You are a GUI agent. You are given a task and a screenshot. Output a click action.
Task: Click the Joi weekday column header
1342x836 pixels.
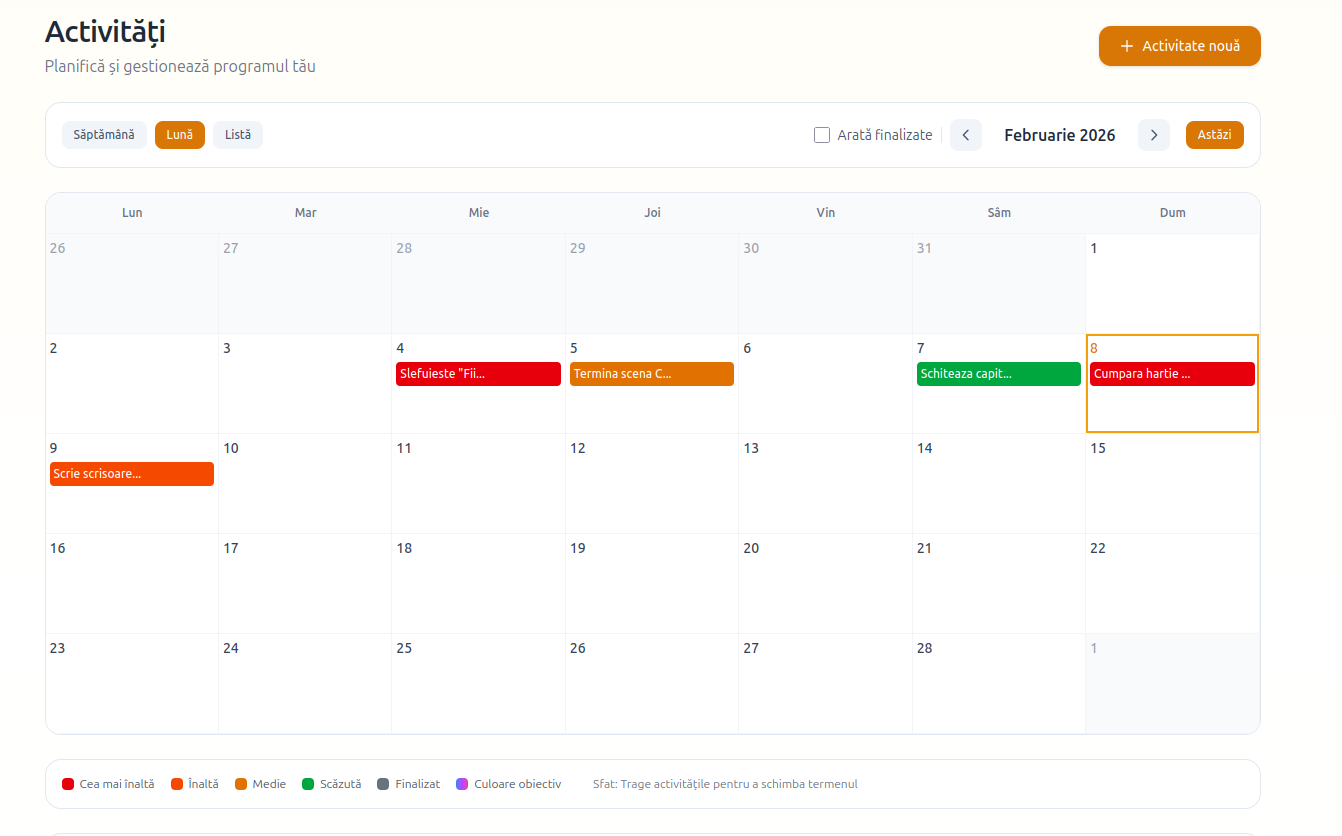652,213
